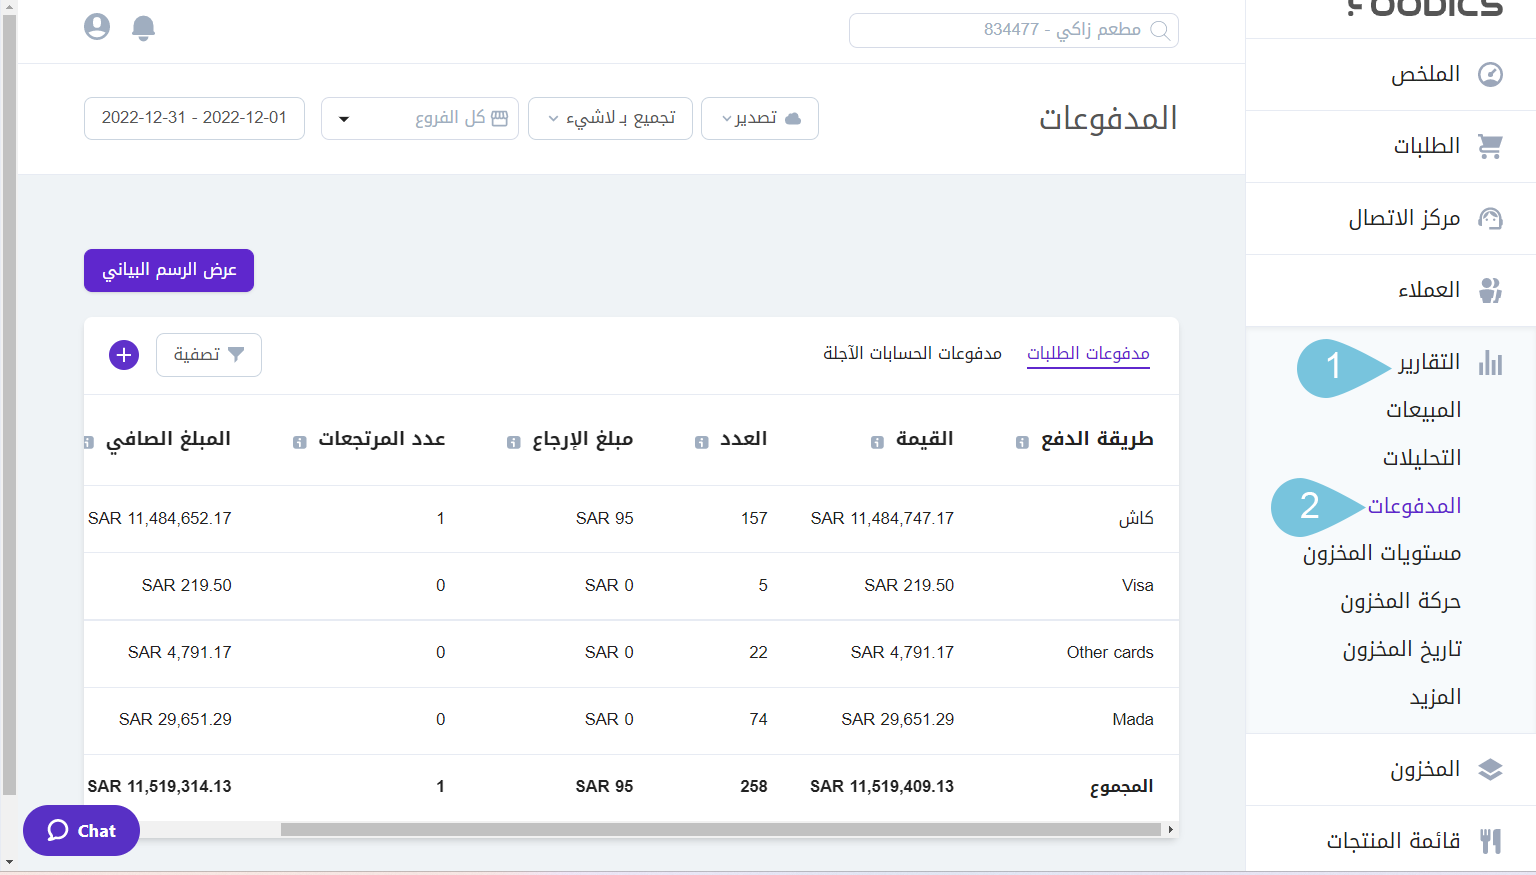The image size is (1536, 875).
Task: Open the تجميع بـ لاشيء grouping dropdown
Action: tap(610, 118)
